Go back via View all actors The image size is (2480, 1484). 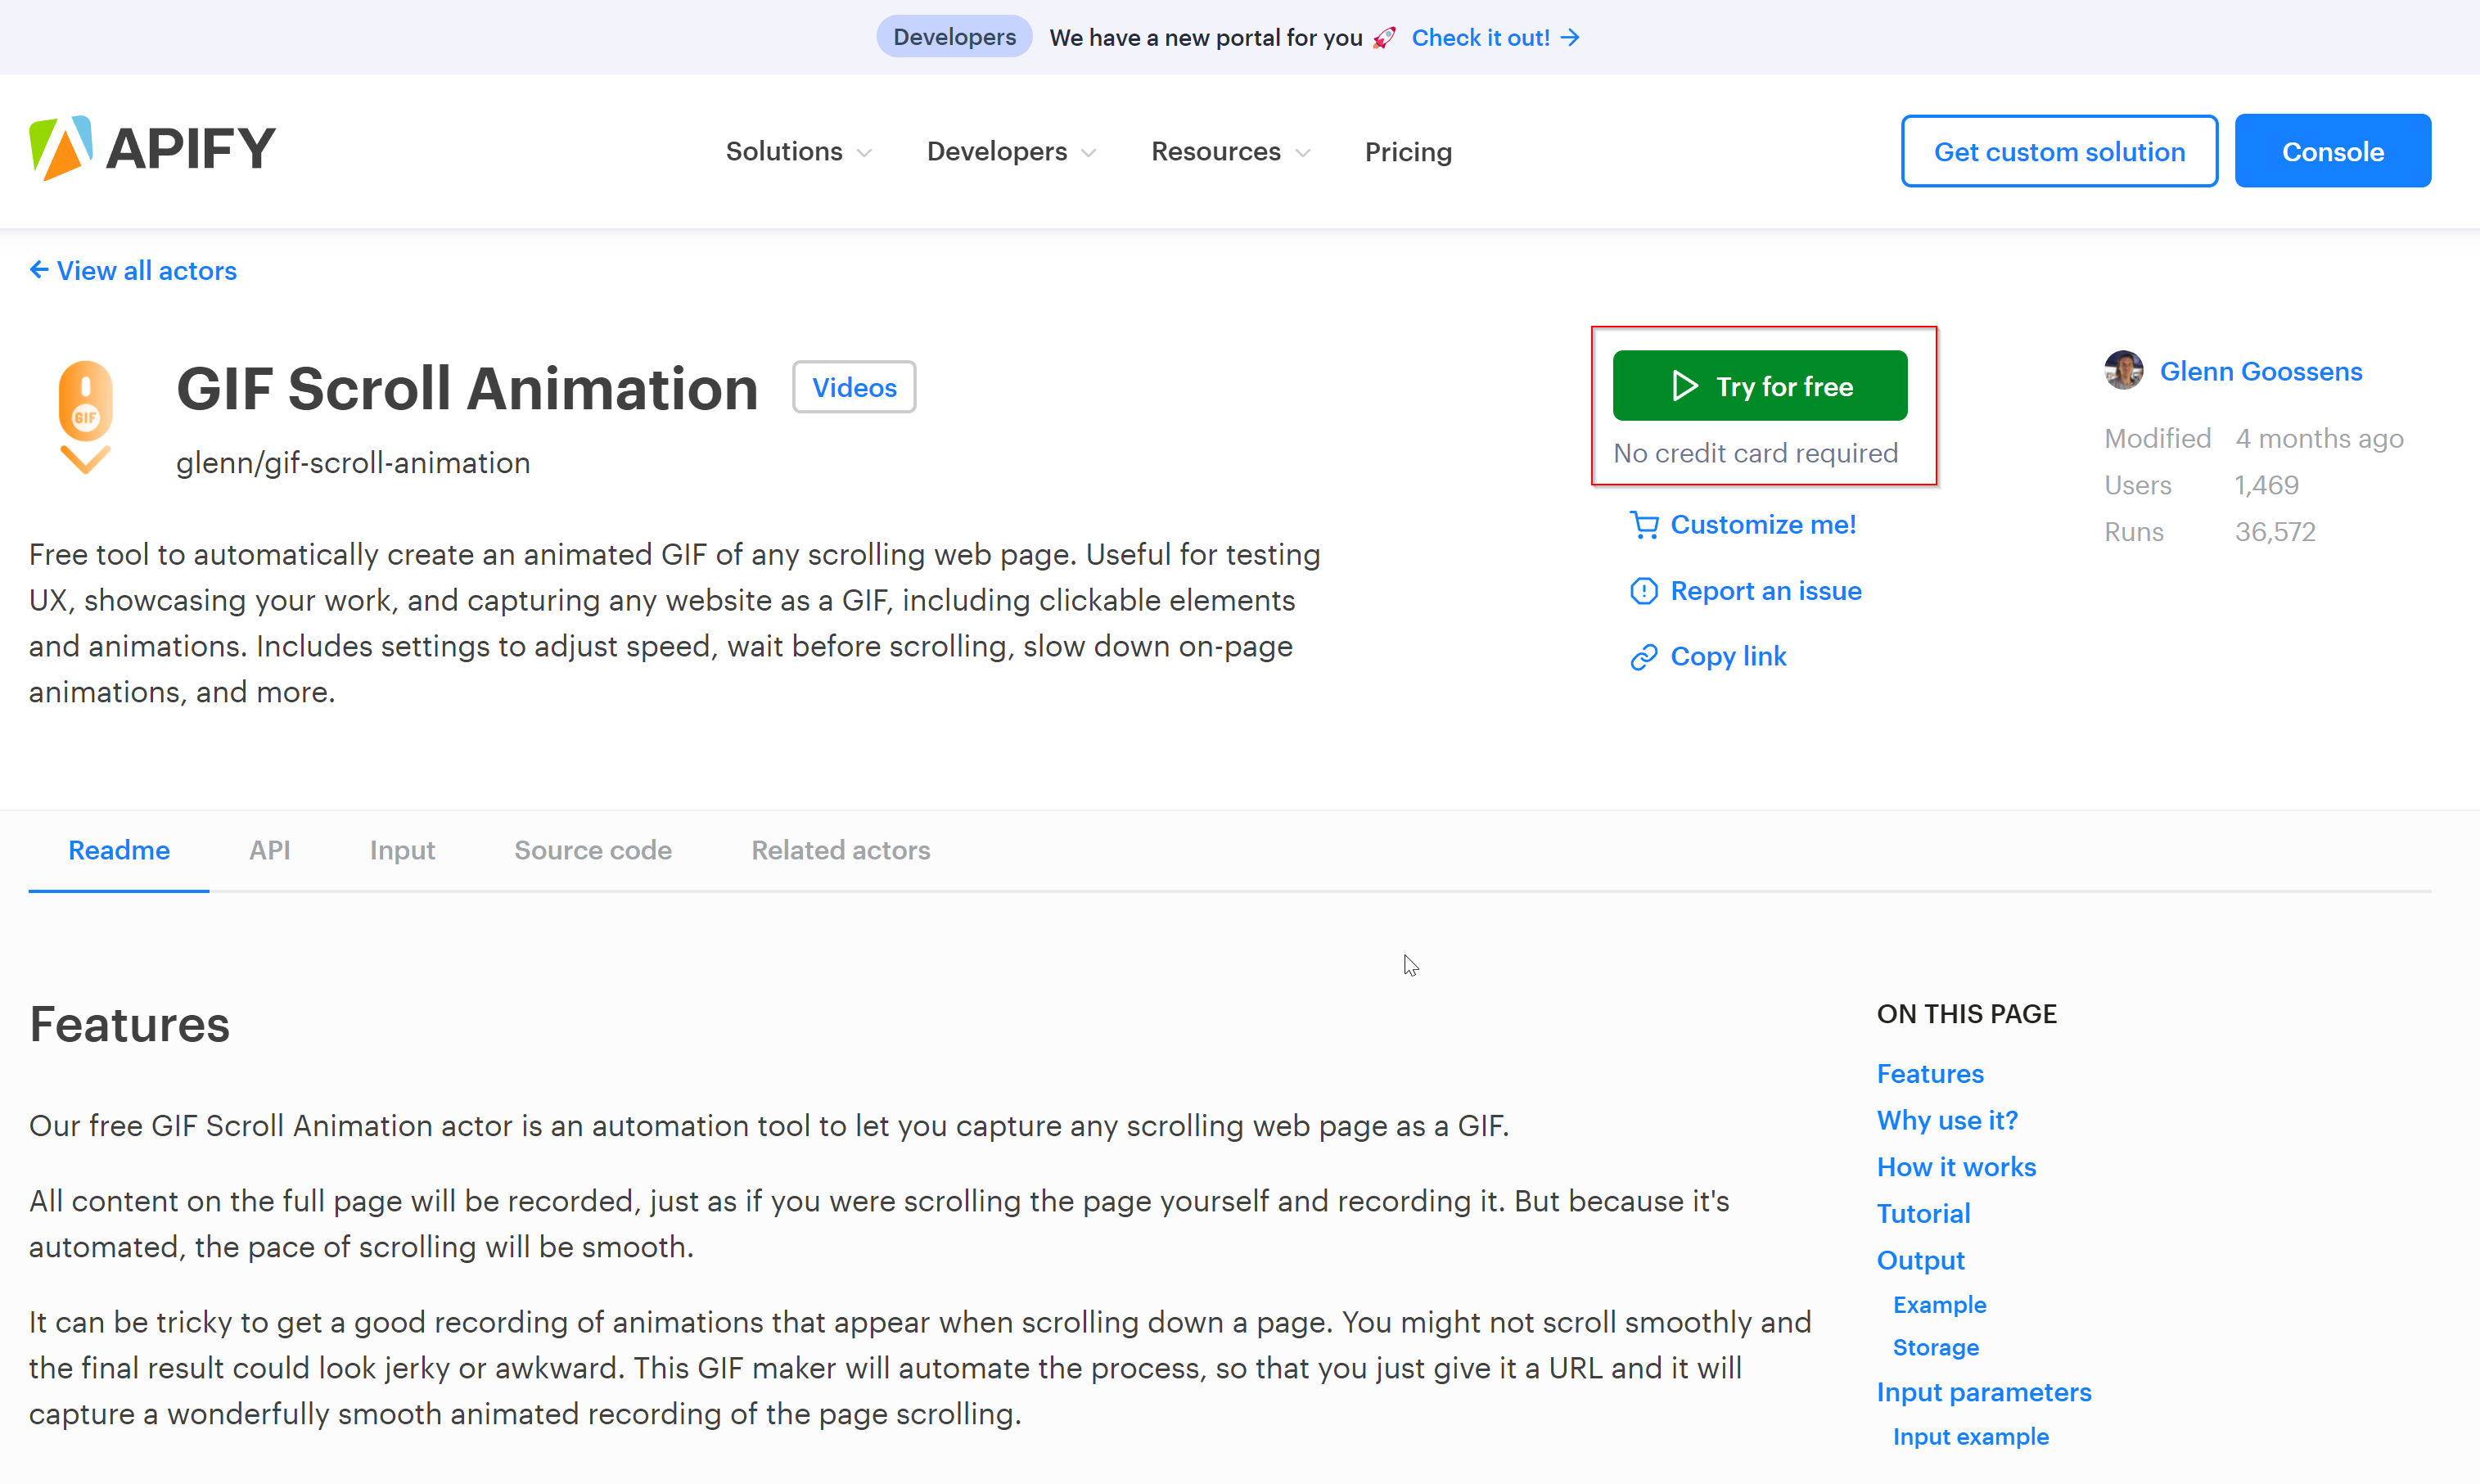[146, 271]
